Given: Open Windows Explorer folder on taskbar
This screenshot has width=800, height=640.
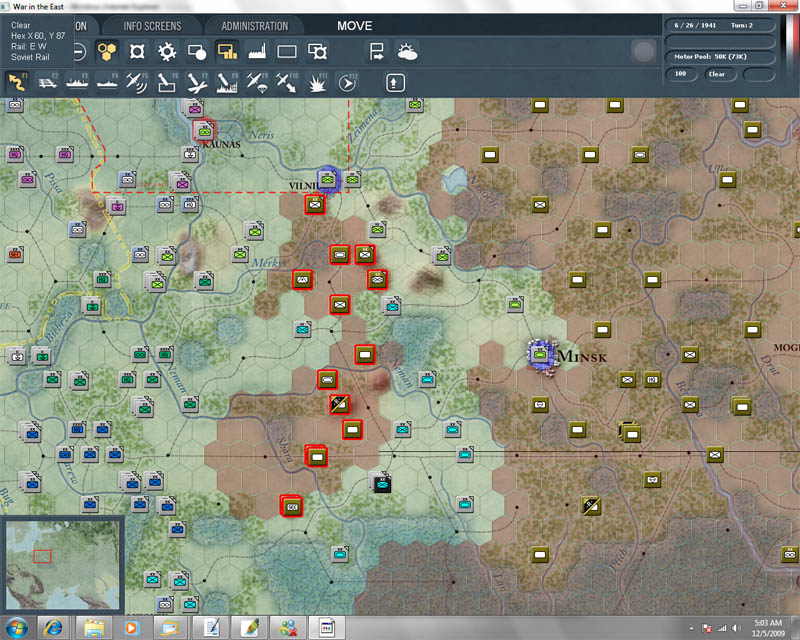Looking at the screenshot, I should [x=94, y=627].
